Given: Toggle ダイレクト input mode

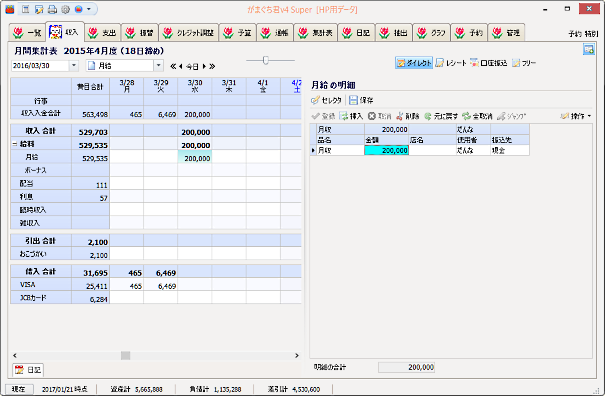Looking at the screenshot, I should (x=414, y=63).
